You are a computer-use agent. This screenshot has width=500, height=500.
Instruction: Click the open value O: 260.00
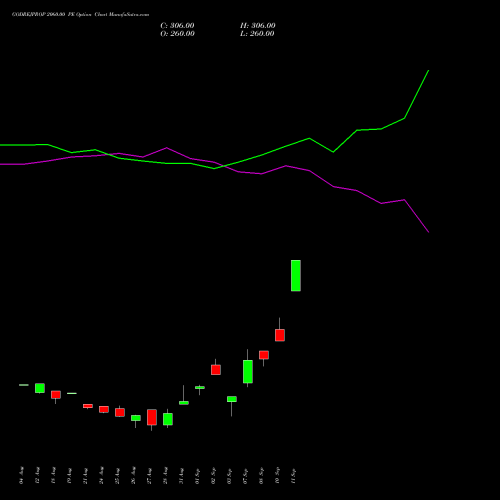tap(177, 34)
